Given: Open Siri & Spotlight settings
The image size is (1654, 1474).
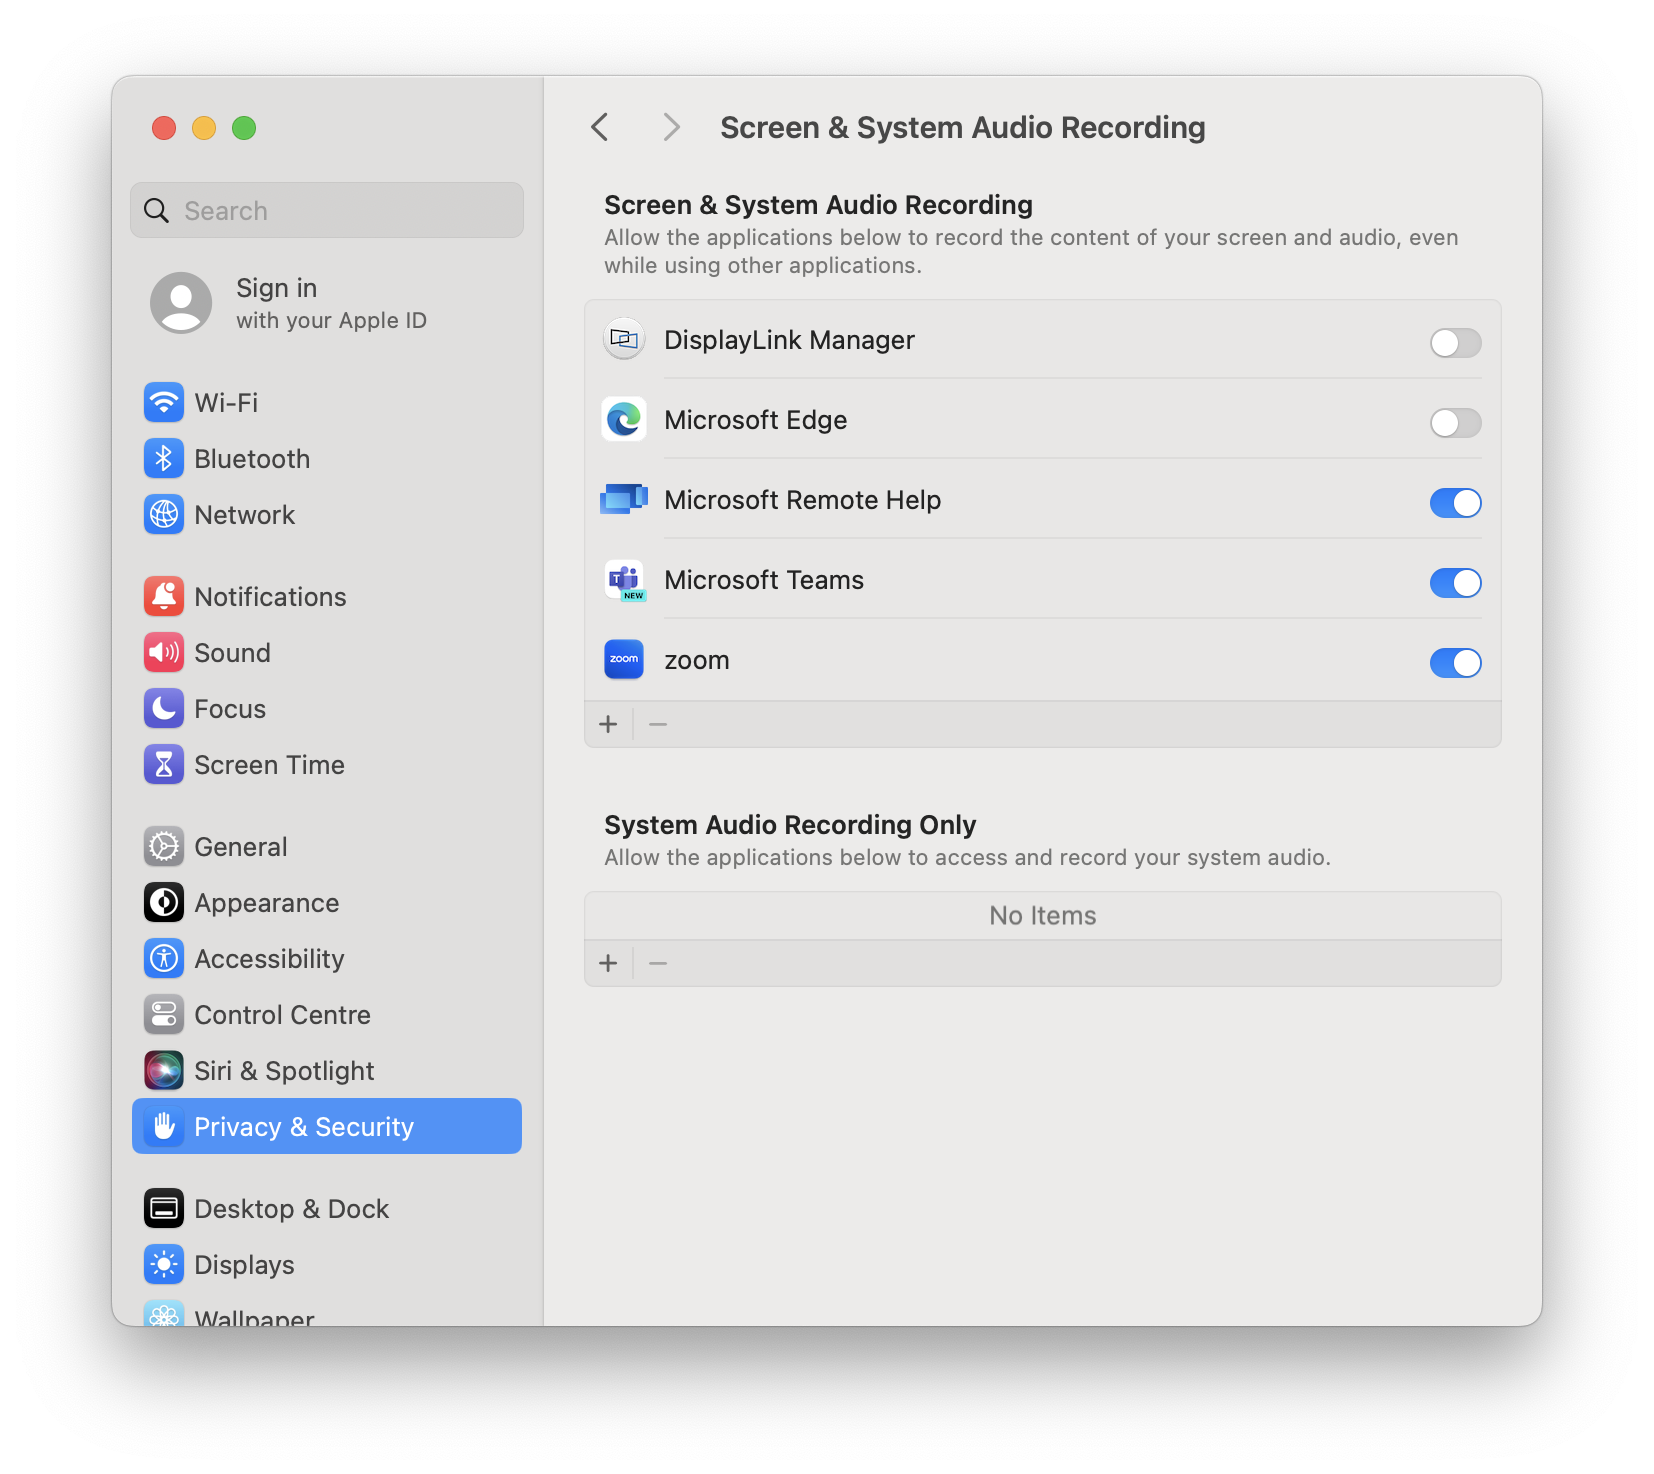Looking at the screenshot, I should (x=327, y=1071).
